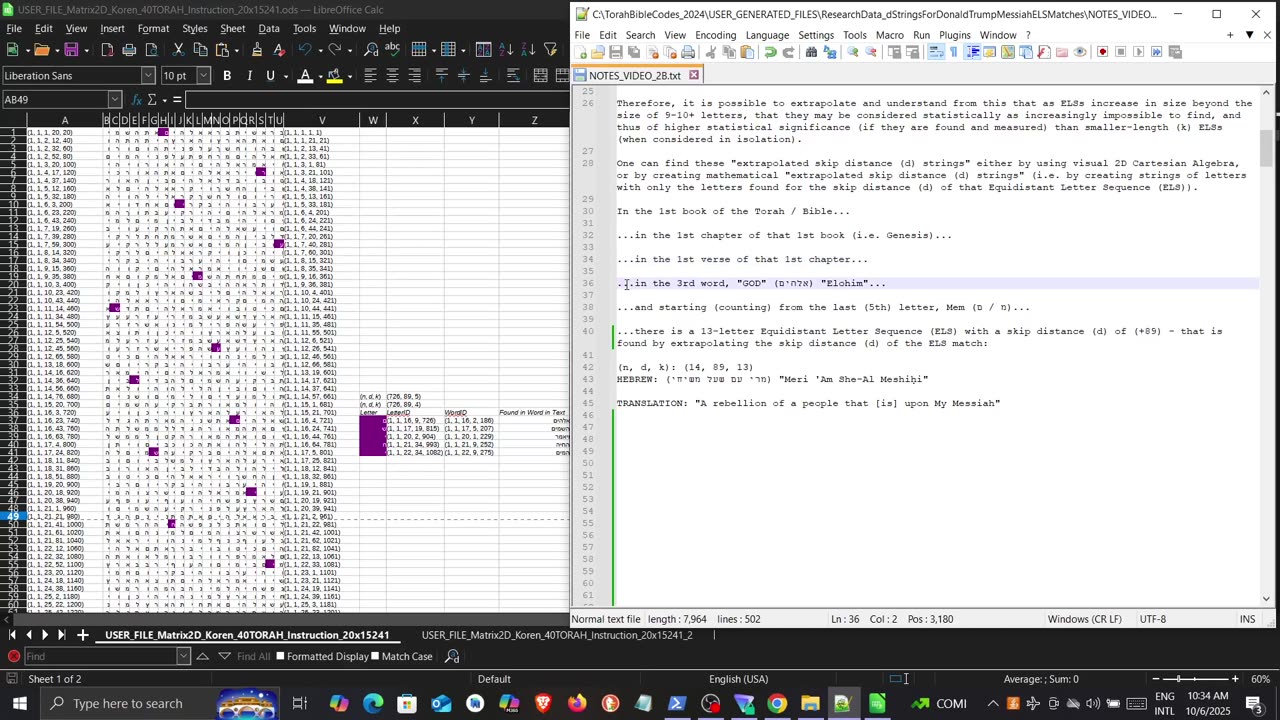Click the Clone Formatting paintbrush icon
The width and height of the screenshot is (1280, 720).
pos(257,49)
